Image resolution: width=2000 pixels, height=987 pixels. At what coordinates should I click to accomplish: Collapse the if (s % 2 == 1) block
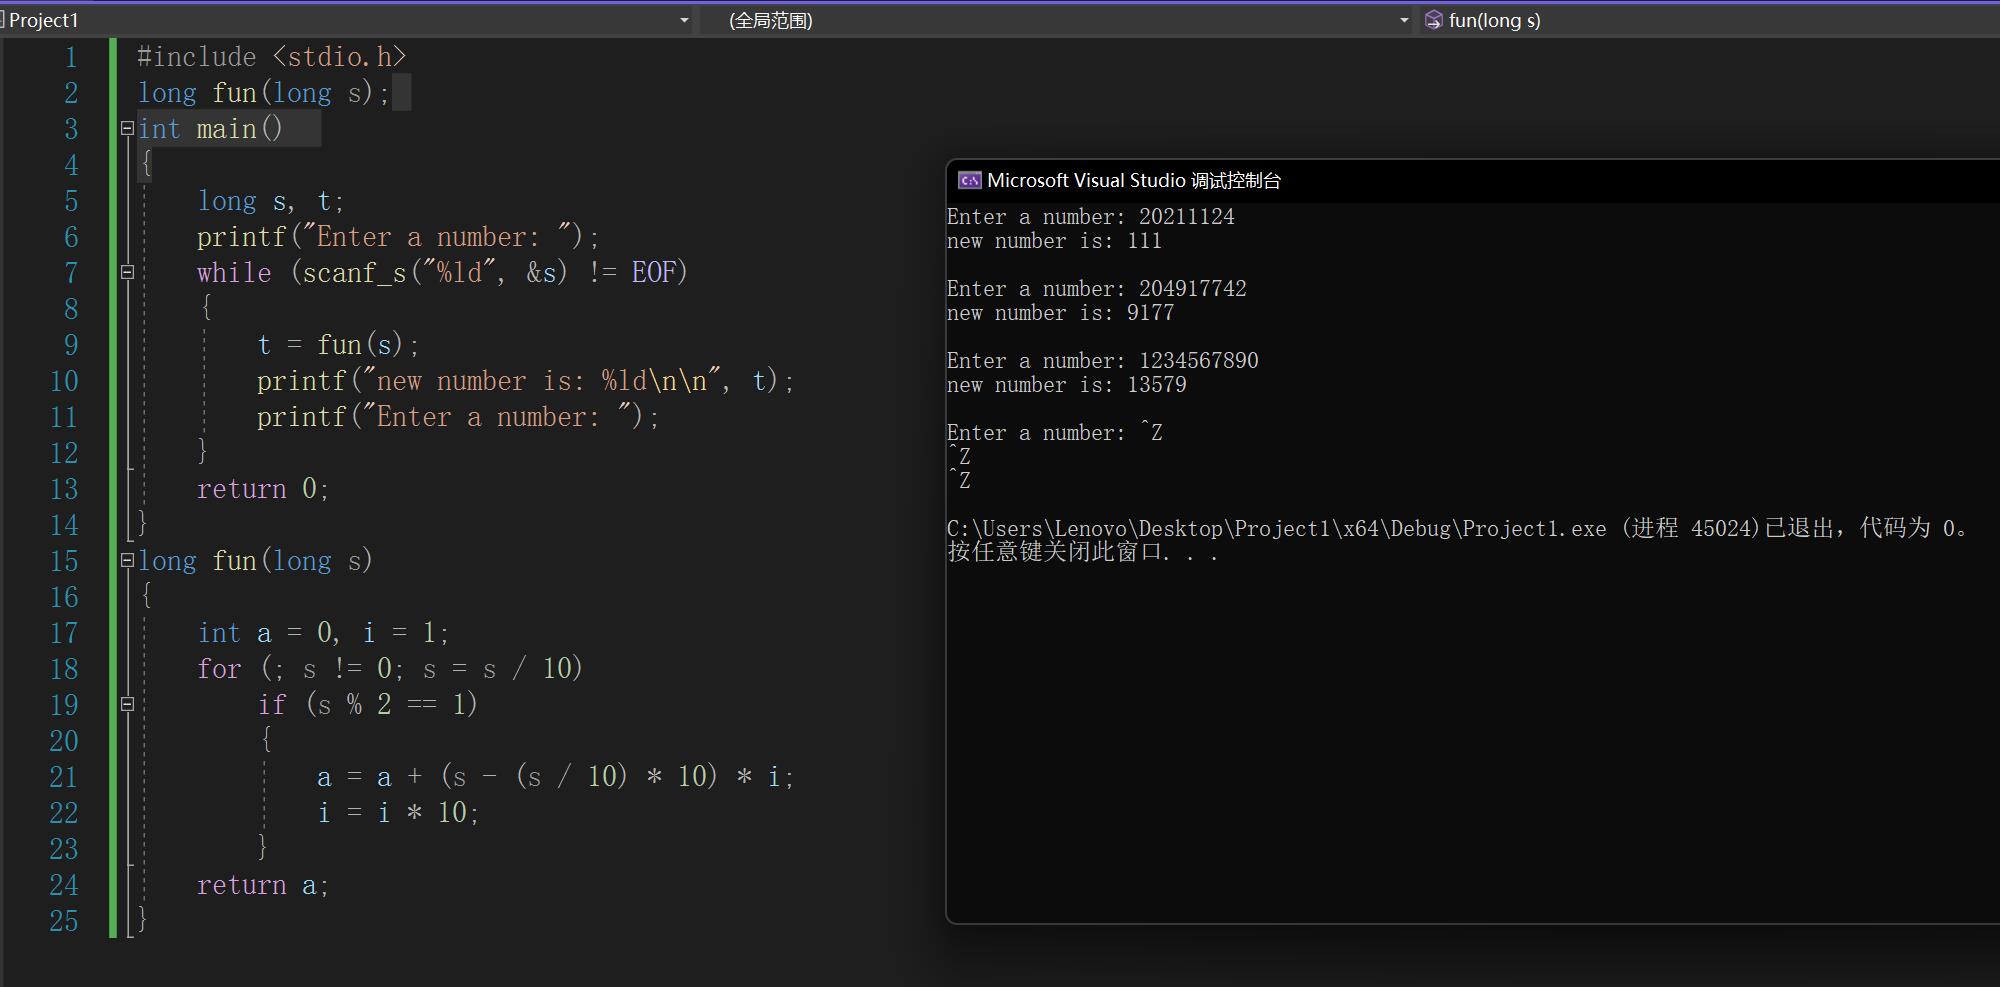(127, 704)
